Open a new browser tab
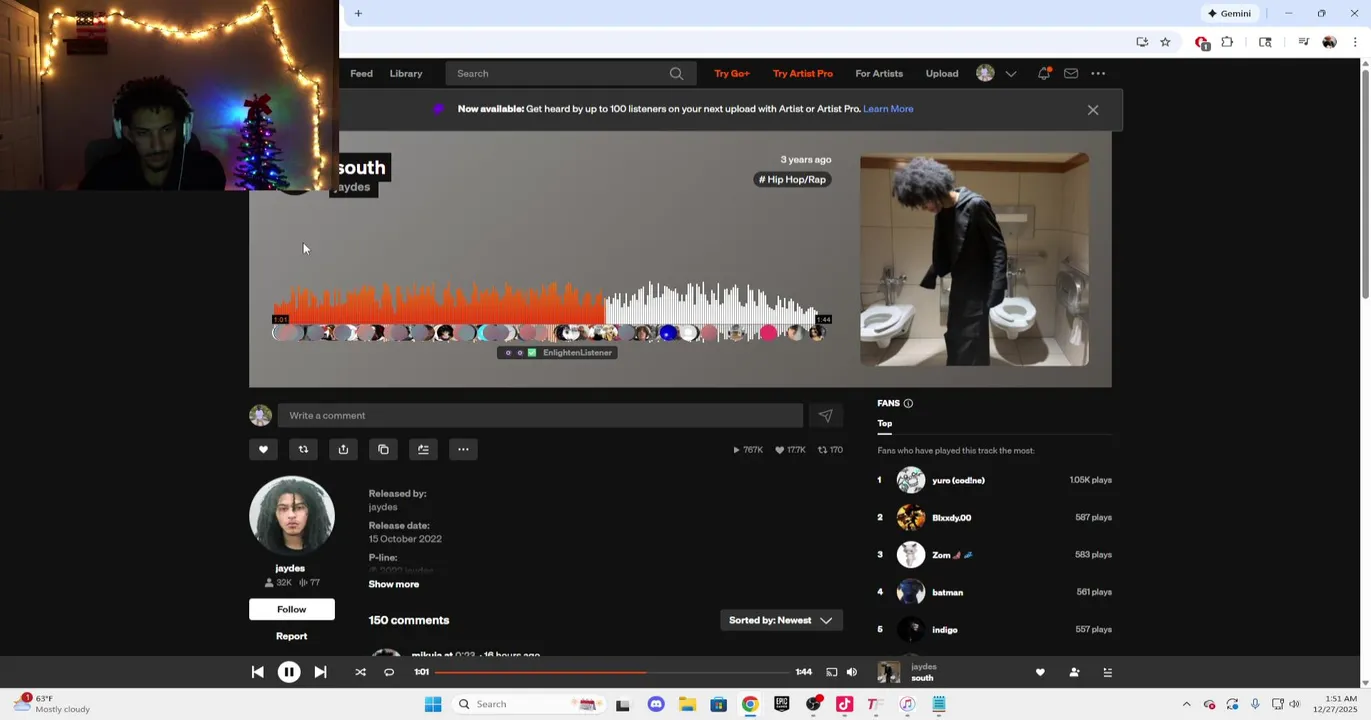1371x720 pixels. click(358, 13)
